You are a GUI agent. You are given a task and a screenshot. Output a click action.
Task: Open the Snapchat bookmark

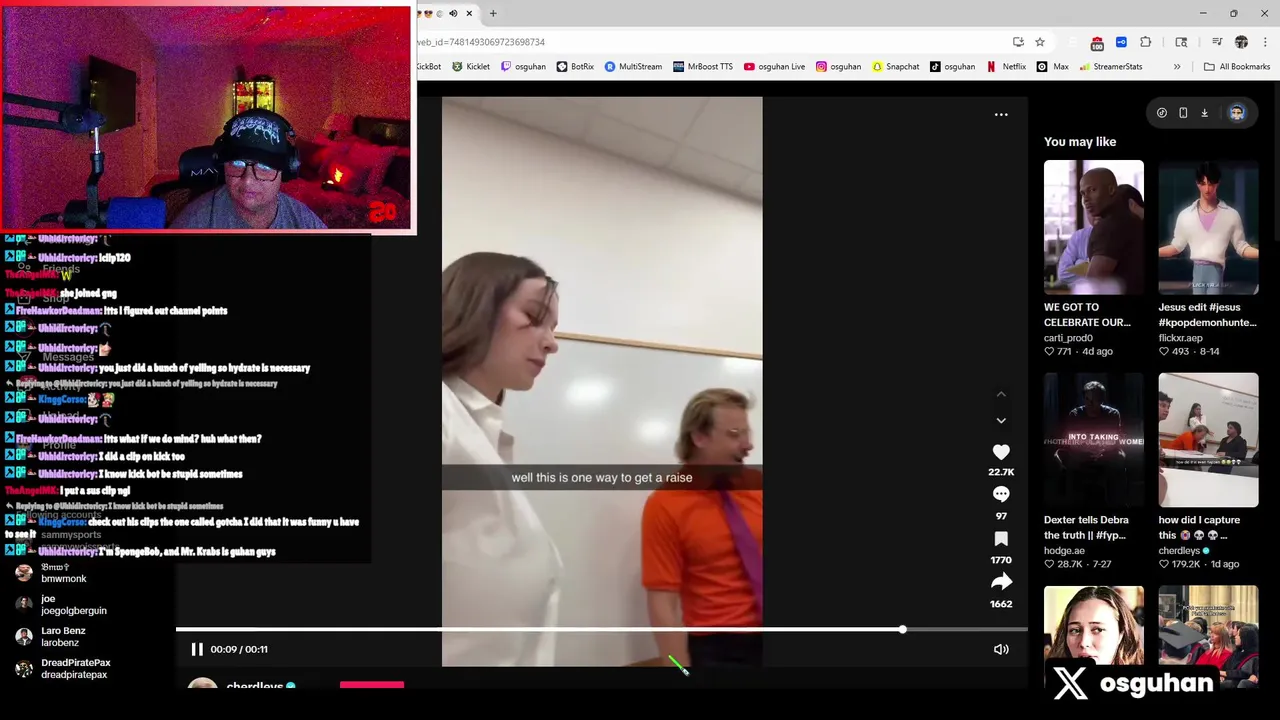pyautogui.click(x=895, y=67)
